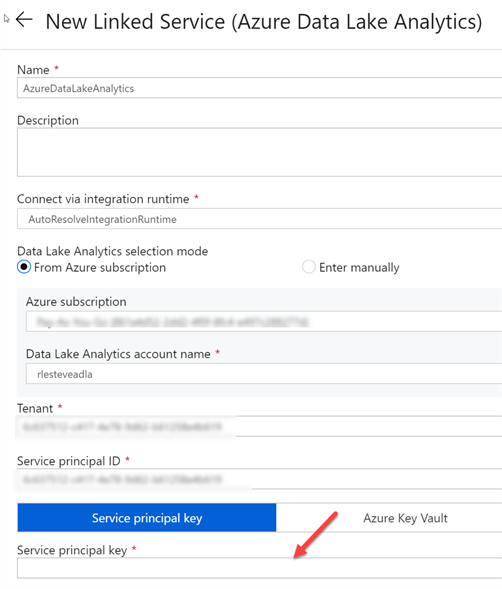Viewport: 502px width, 589px height.
Task: Switch to the Azure Key Vault tab
Action: (389, 518)
